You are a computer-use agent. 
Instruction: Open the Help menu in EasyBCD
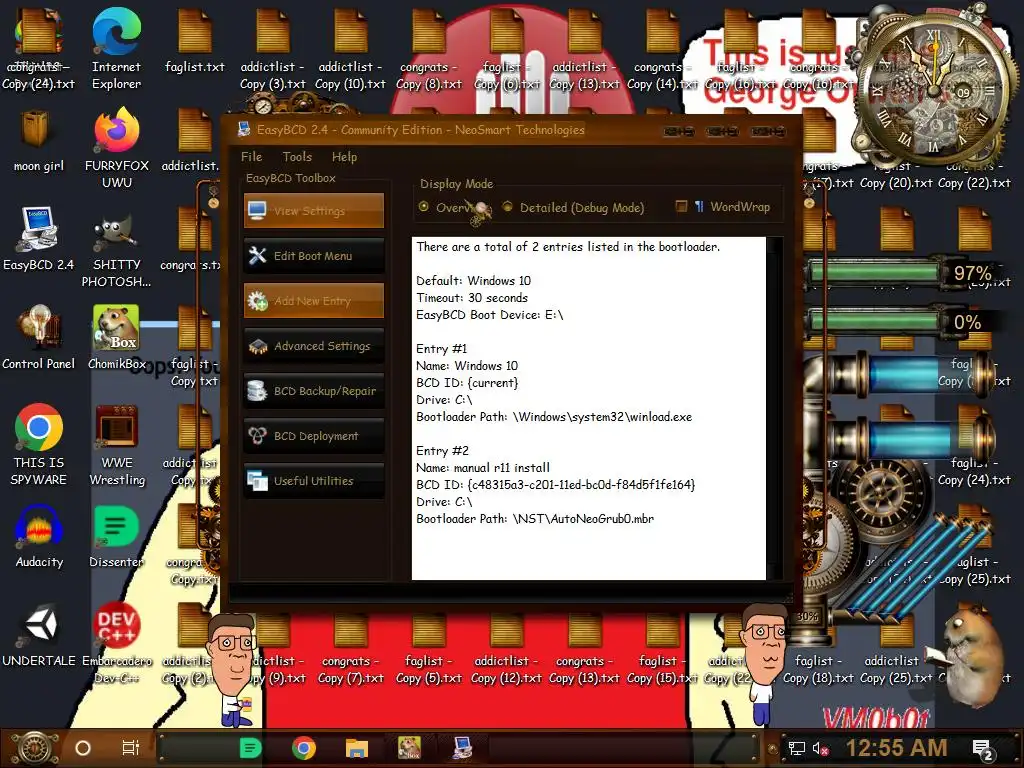(x=344, y=157)
